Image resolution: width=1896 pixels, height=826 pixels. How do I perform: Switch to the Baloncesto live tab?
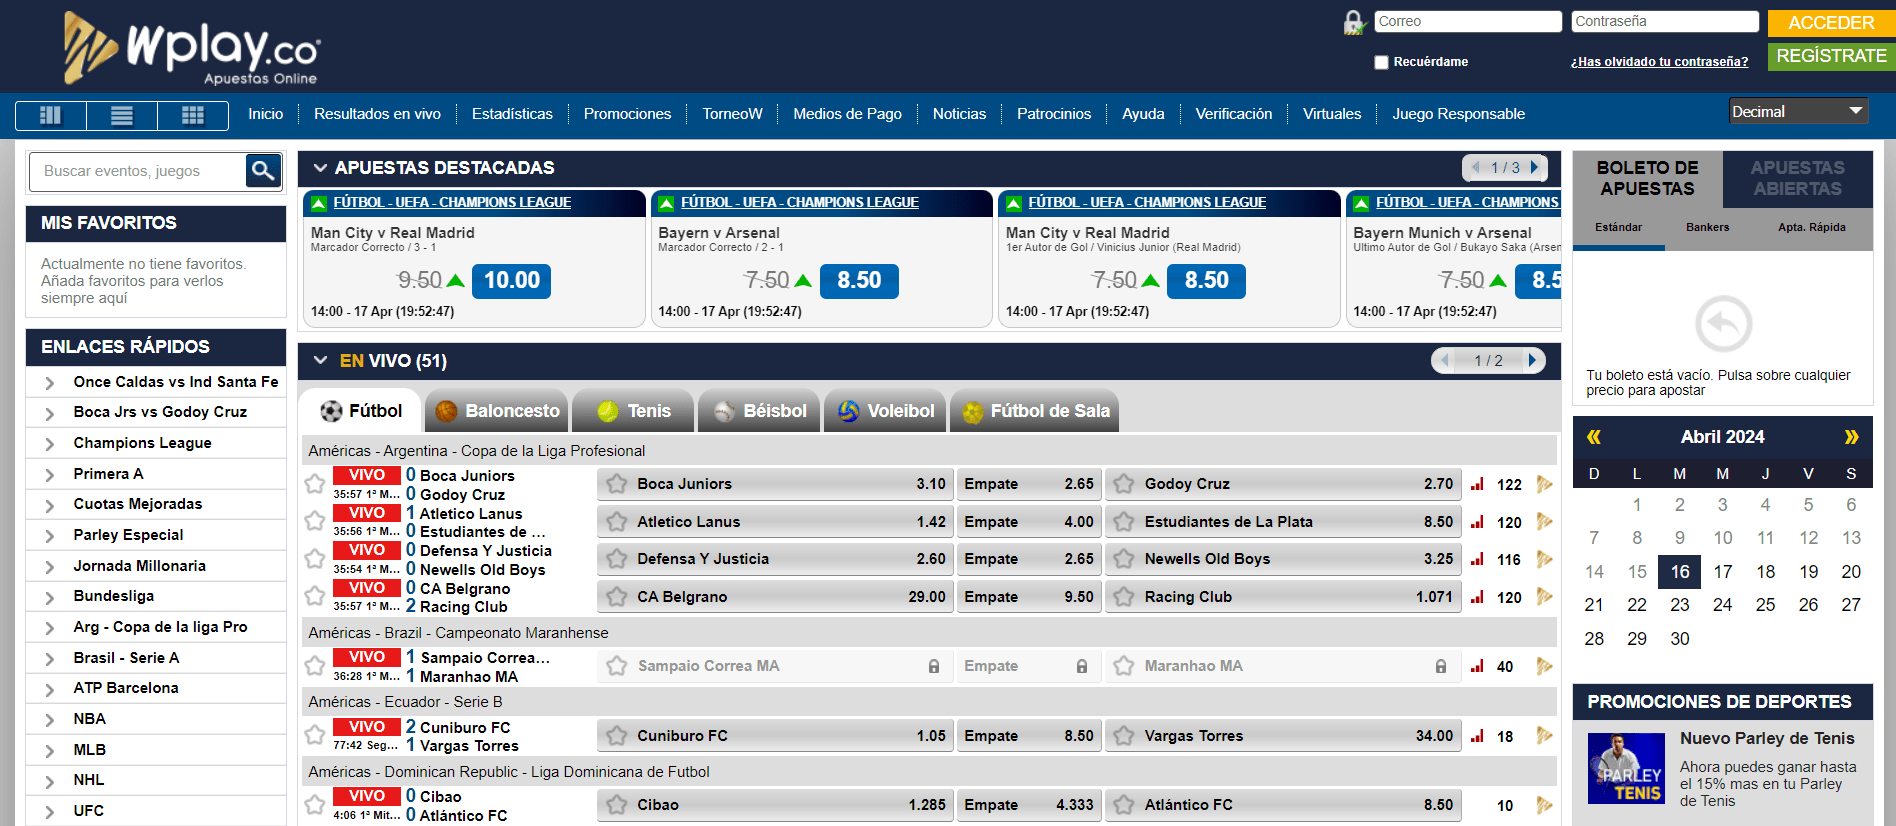pyautogui.click(x=497, y=411)
